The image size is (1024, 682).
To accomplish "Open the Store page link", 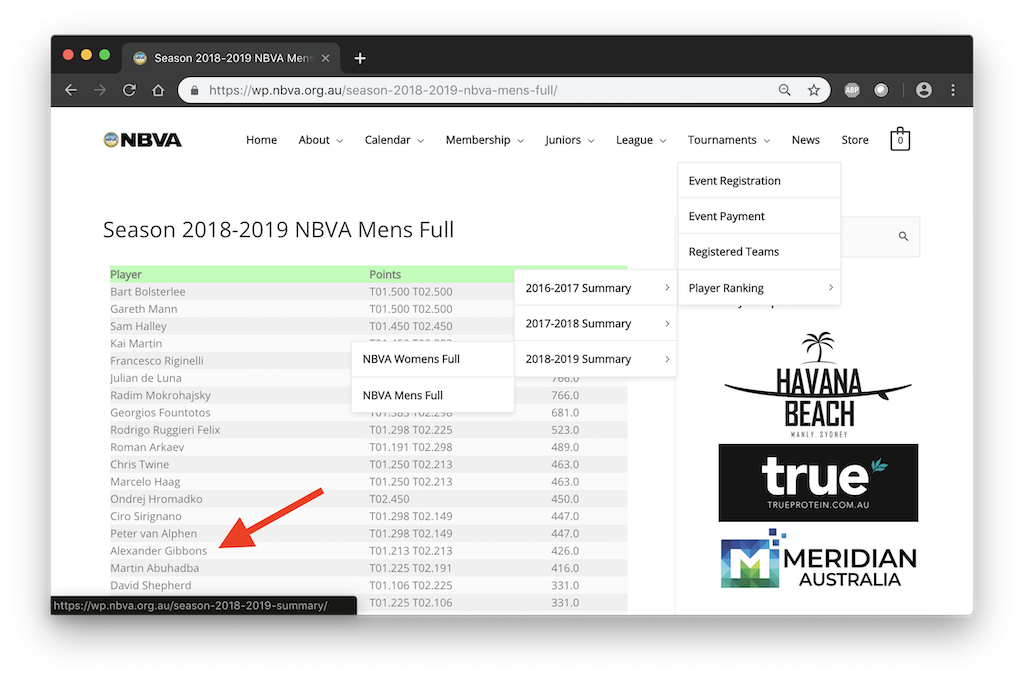I will coord(855,140).
